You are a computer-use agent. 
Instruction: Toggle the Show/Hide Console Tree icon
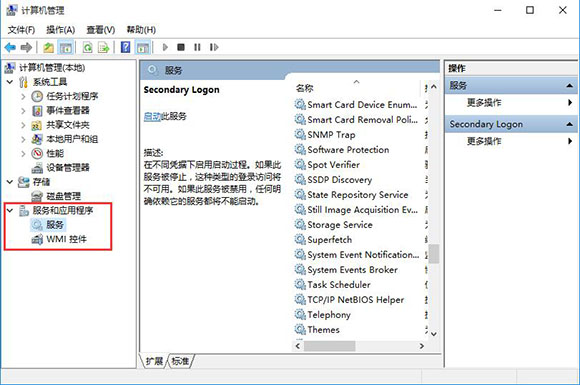66,47
